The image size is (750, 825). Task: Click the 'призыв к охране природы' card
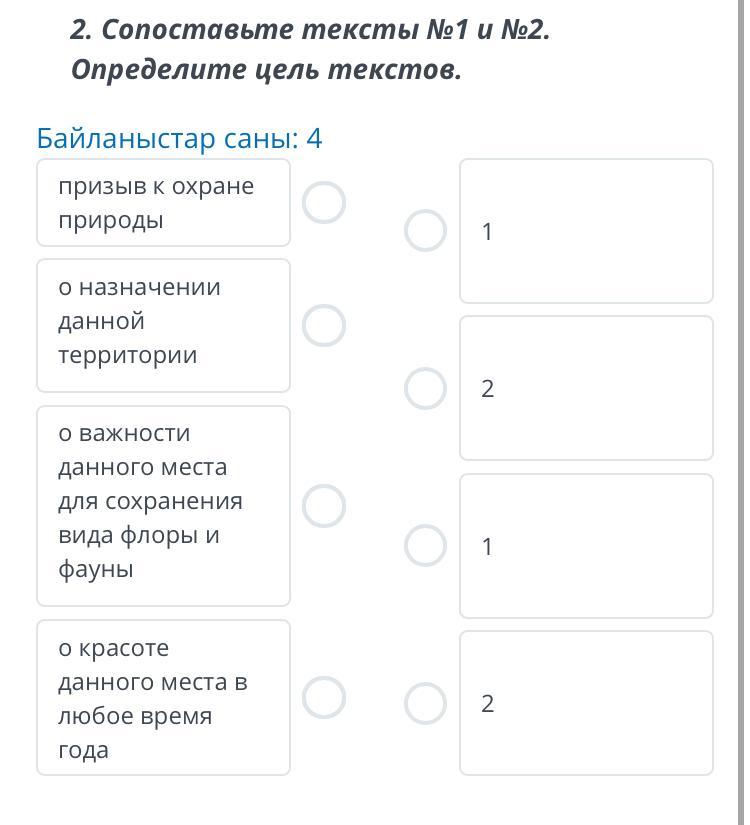click(x=163, y=203)
